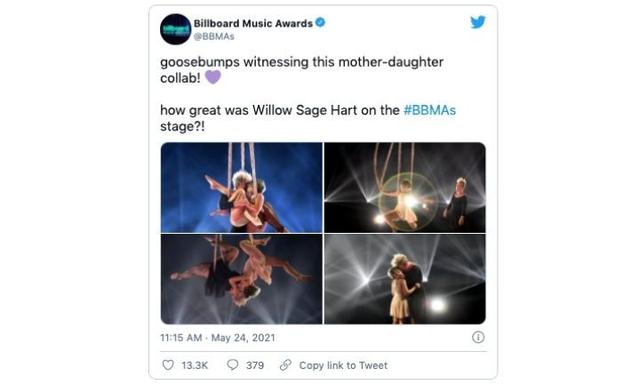Click the blue verified badge
640x384 pixels.
pos(320,23)
